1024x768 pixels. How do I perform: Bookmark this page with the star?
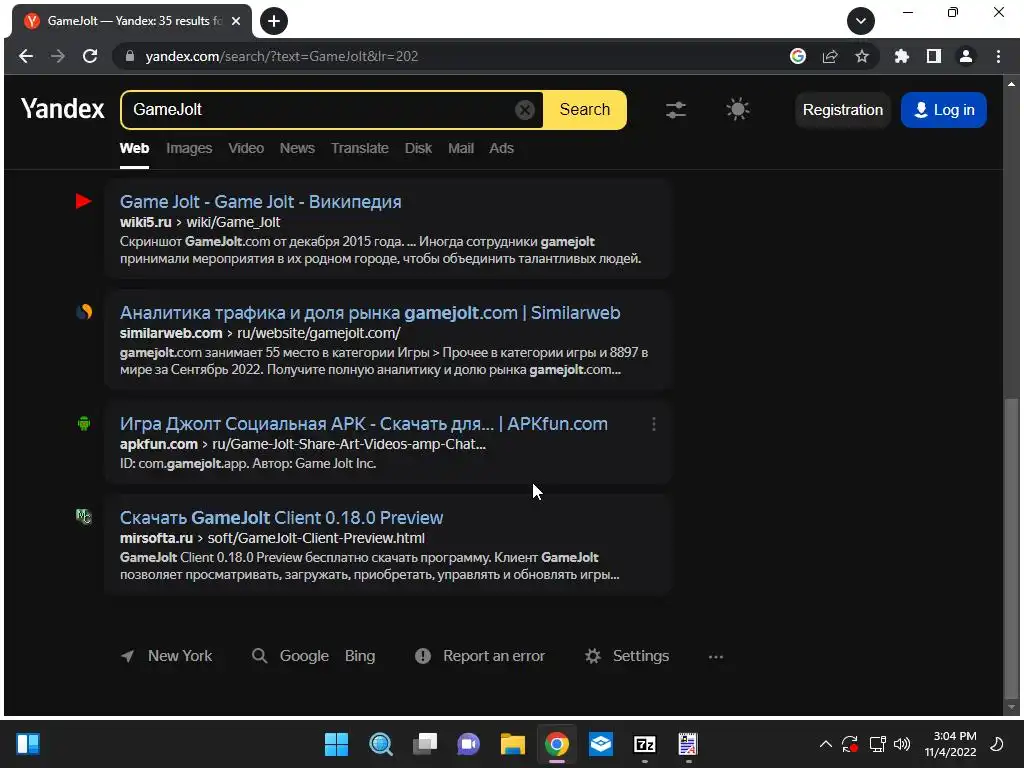click(x=862, y=56)
